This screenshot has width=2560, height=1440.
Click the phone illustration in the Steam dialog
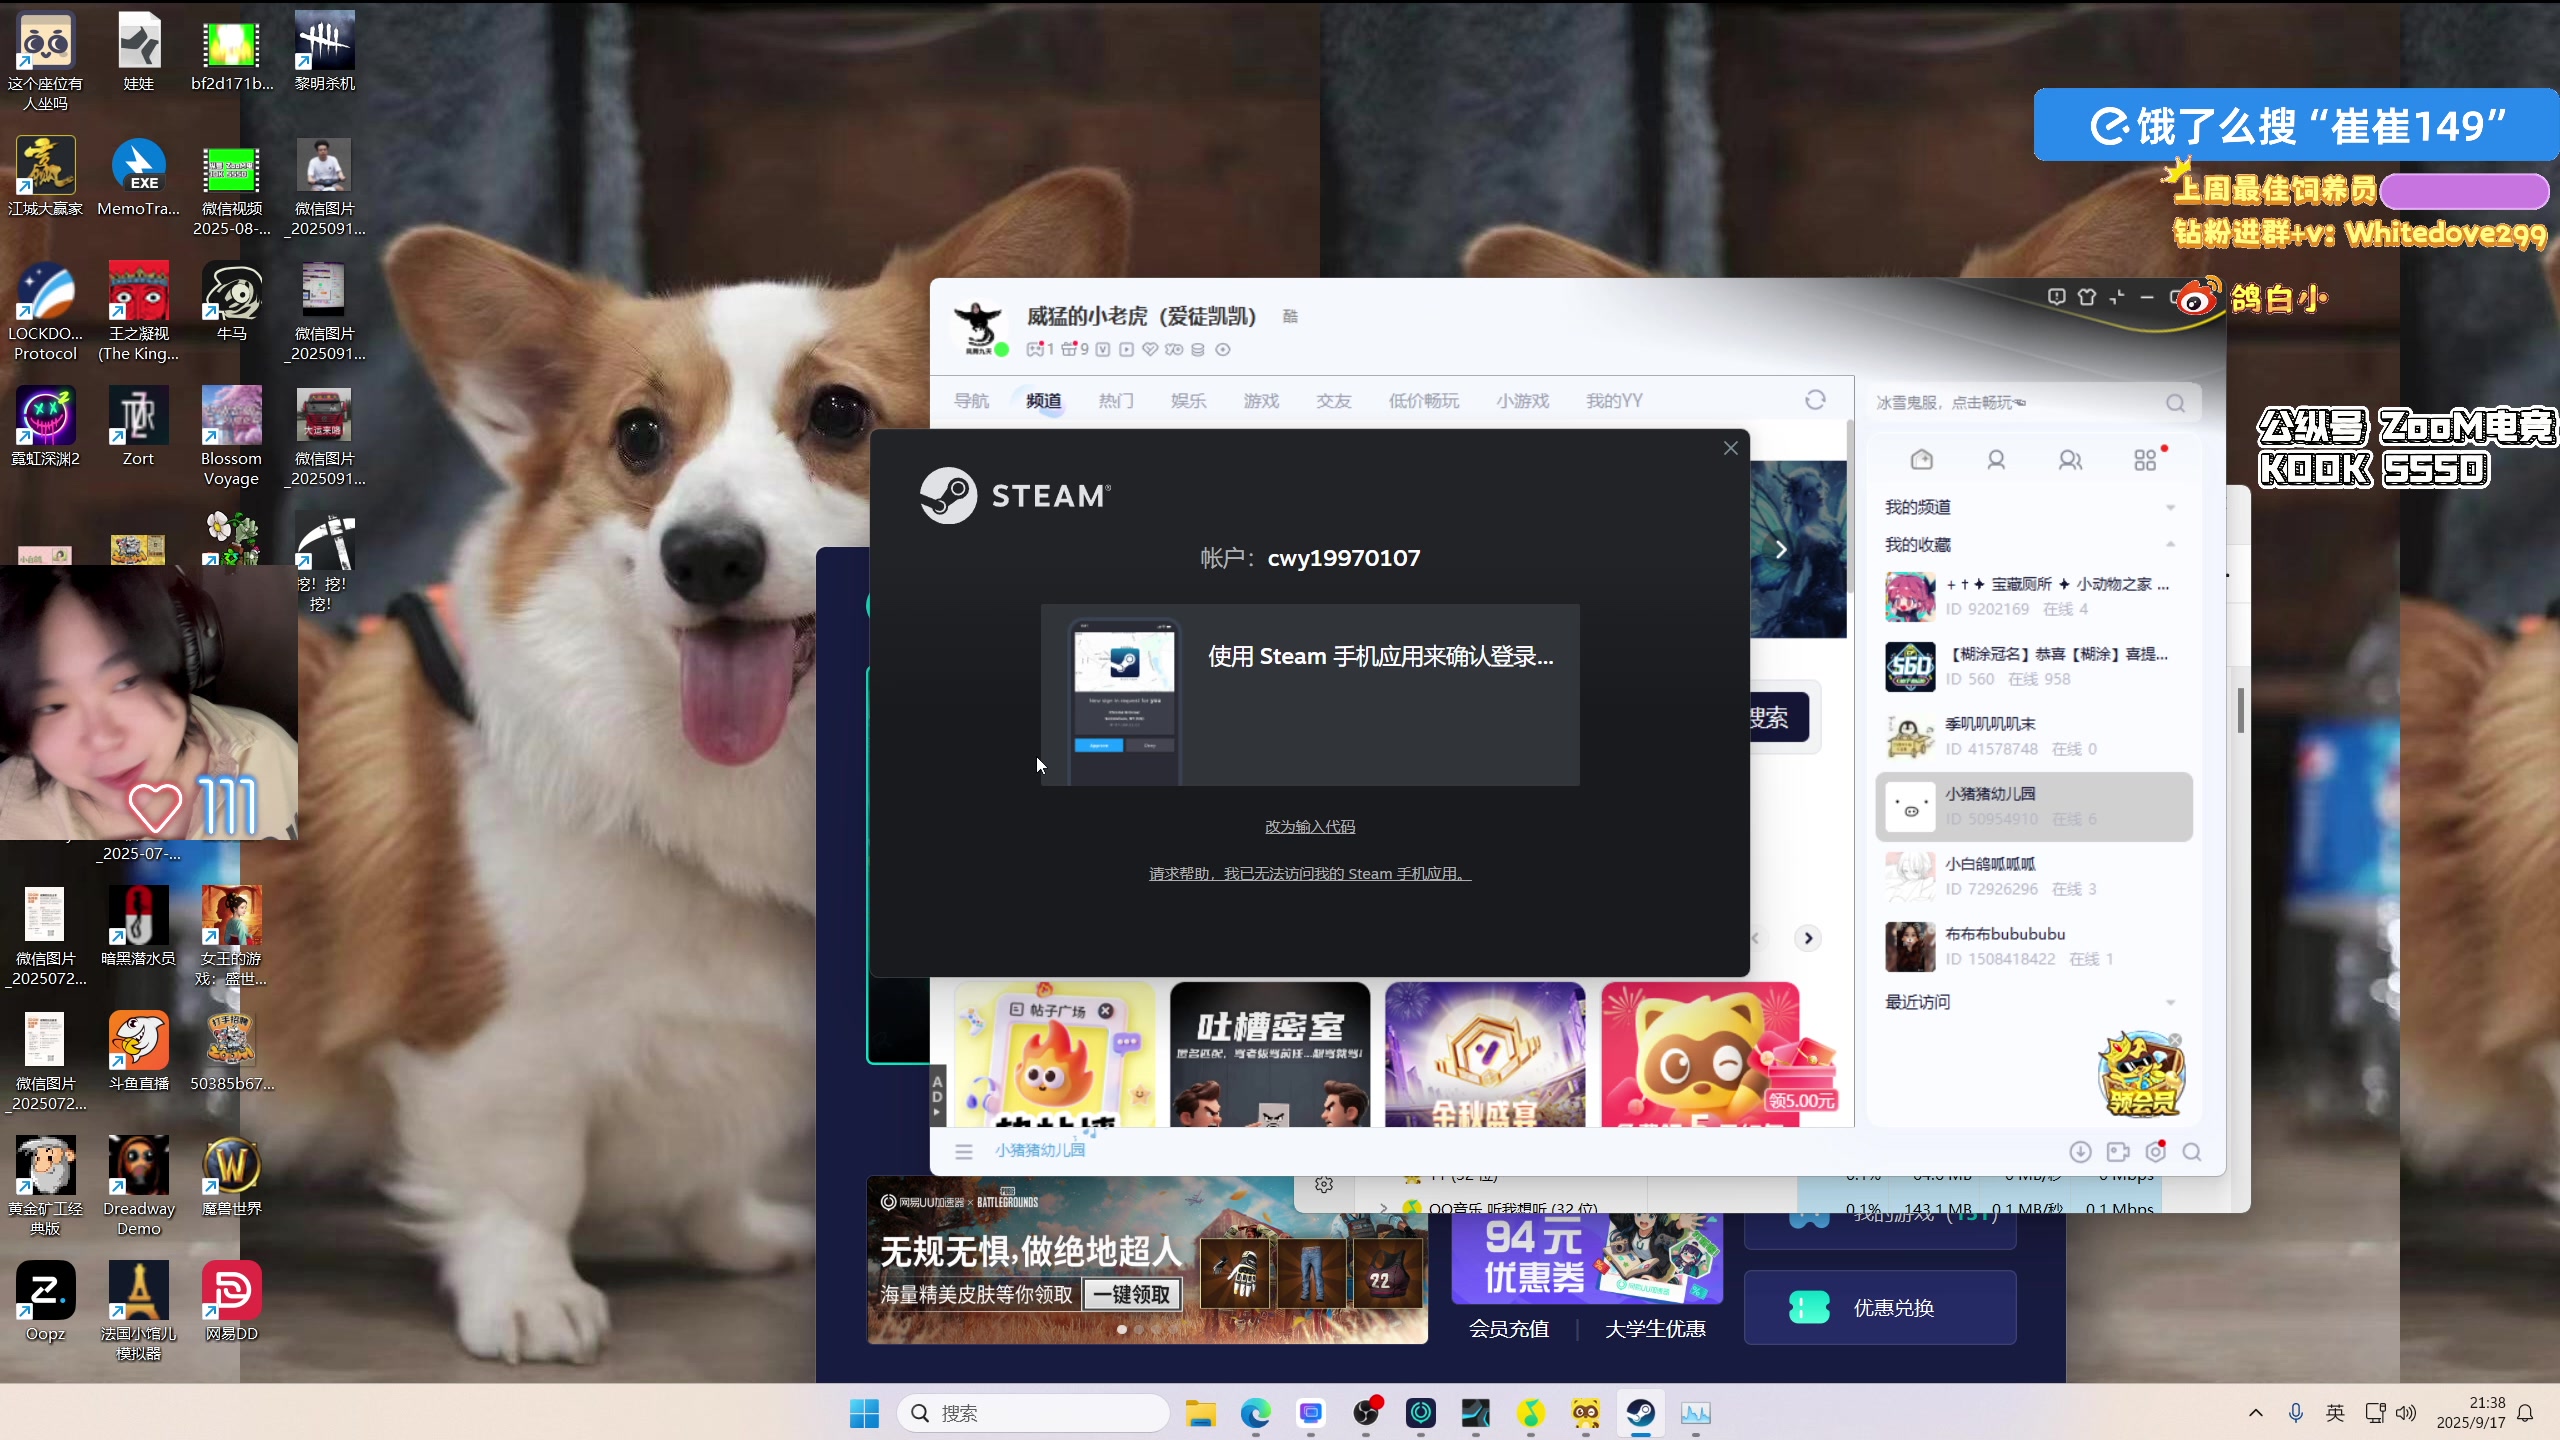(x=1124, y=700)
